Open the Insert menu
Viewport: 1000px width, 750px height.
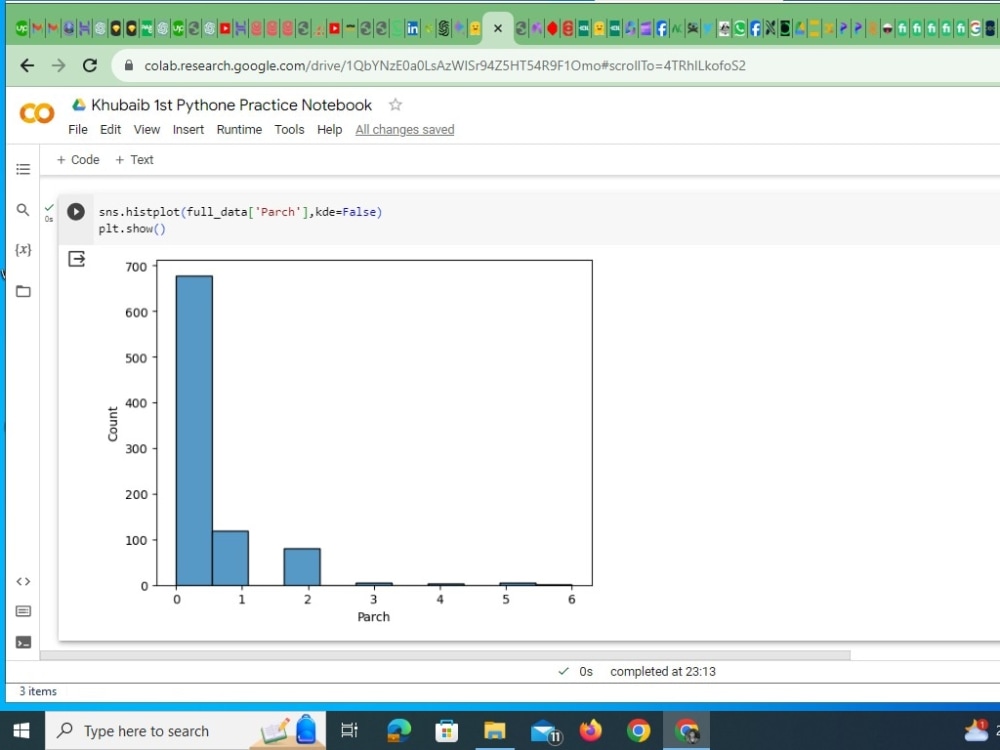point(188,129)
